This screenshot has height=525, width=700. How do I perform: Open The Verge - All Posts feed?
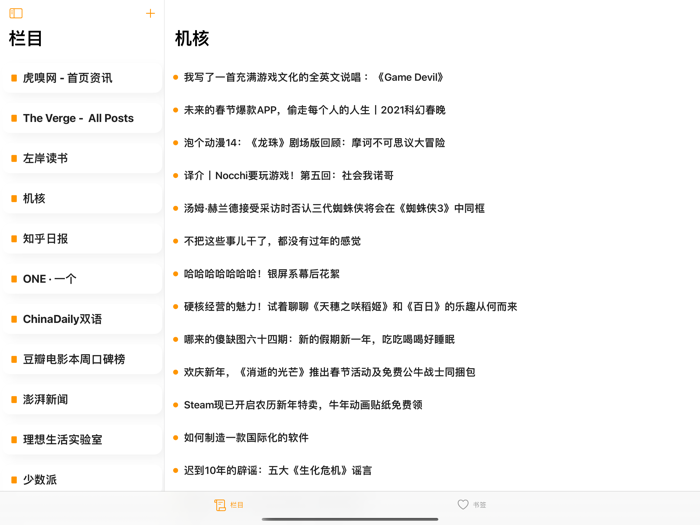[x=83, y=118]
